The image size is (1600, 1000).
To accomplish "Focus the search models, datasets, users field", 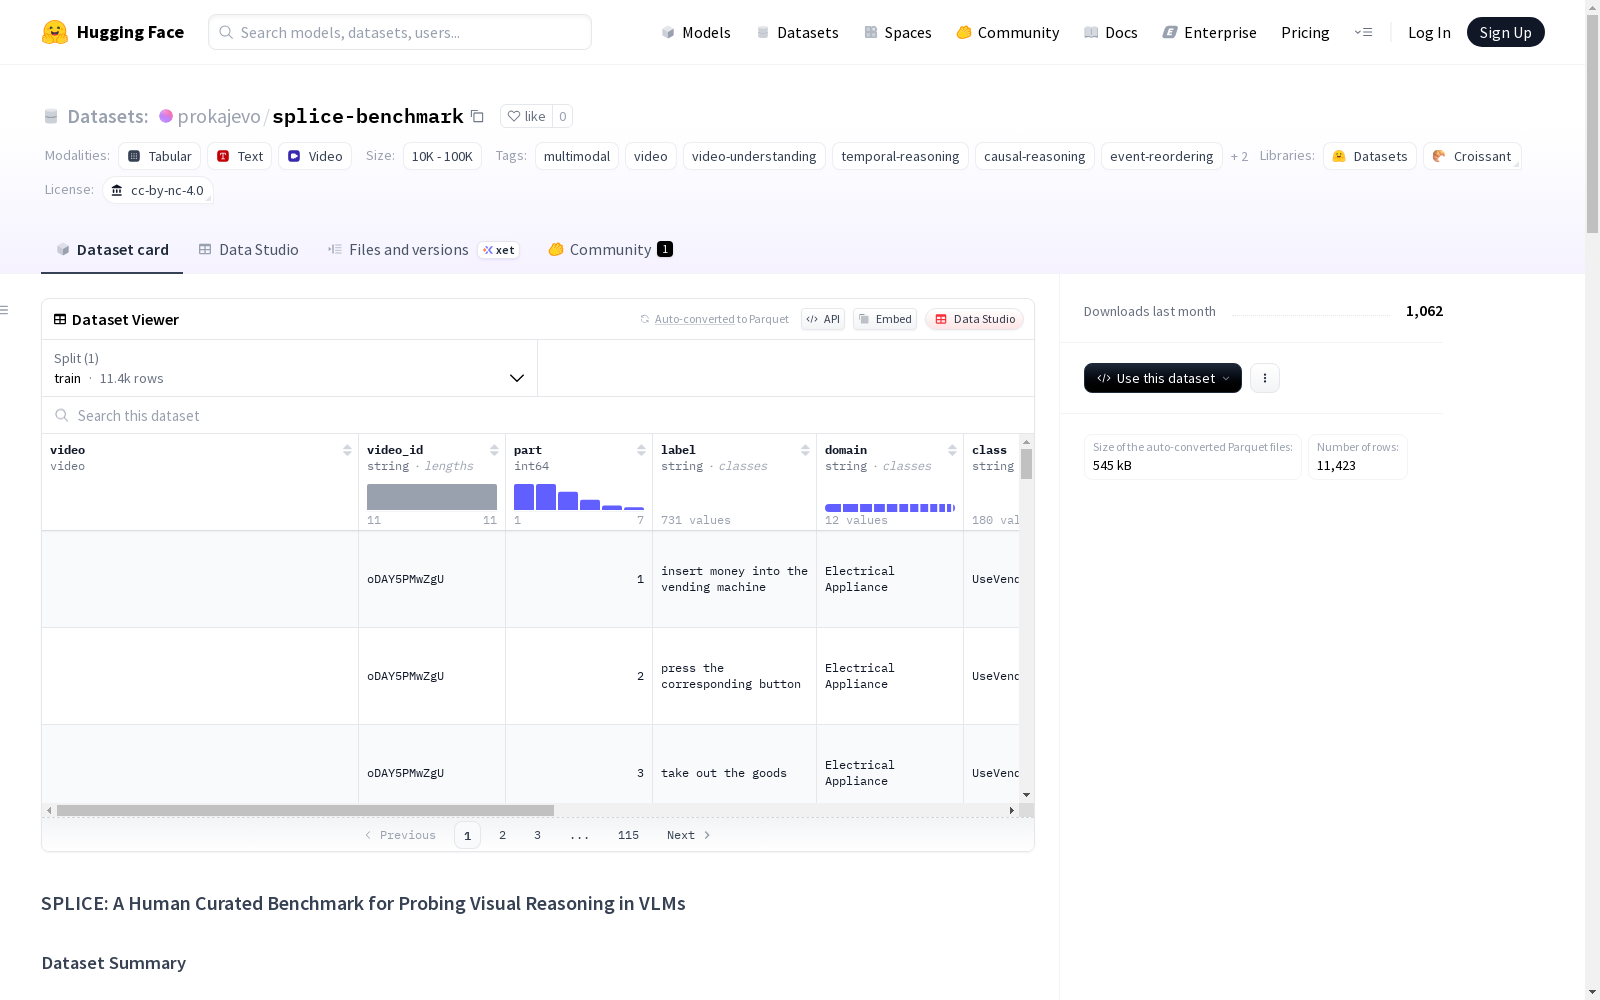I will (400, 32).
